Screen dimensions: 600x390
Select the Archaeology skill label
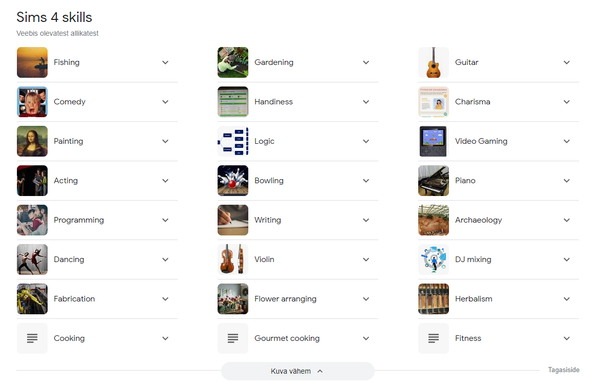point(478,220)
